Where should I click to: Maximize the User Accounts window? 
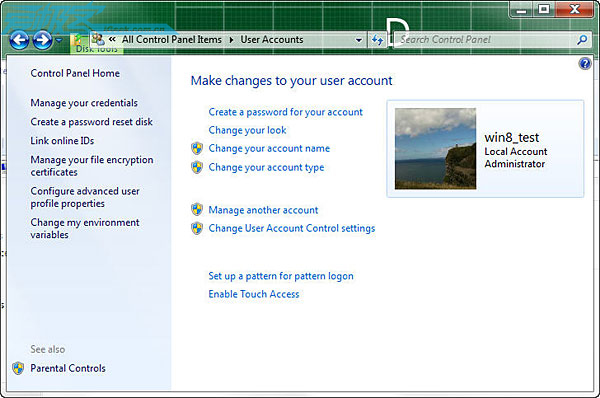tap(544, 10)
